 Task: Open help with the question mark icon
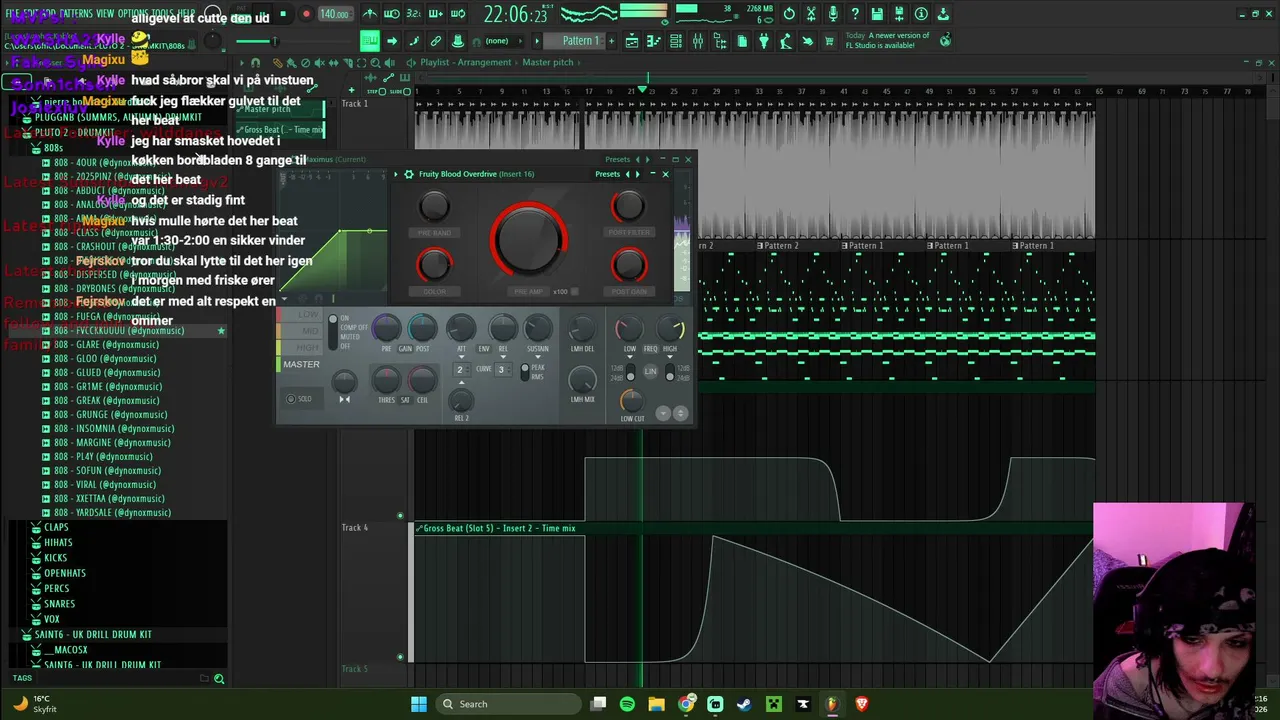click(855, 14)
